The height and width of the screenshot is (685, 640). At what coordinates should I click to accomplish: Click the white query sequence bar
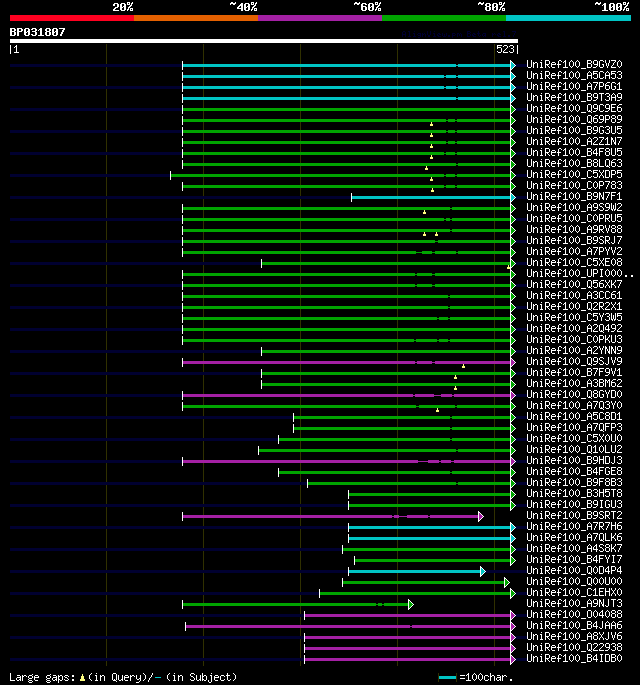pyautogui.click(x=264, y=41)
